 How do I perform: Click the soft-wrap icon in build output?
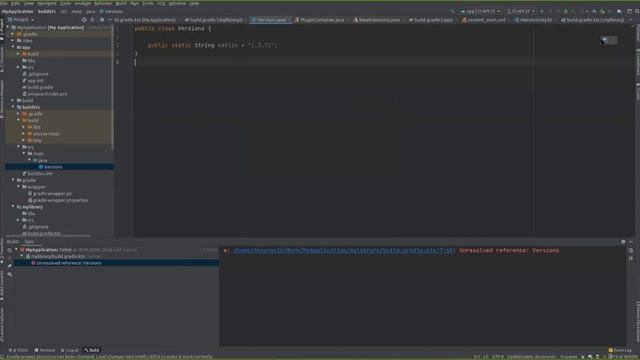(x=631, y=251)
